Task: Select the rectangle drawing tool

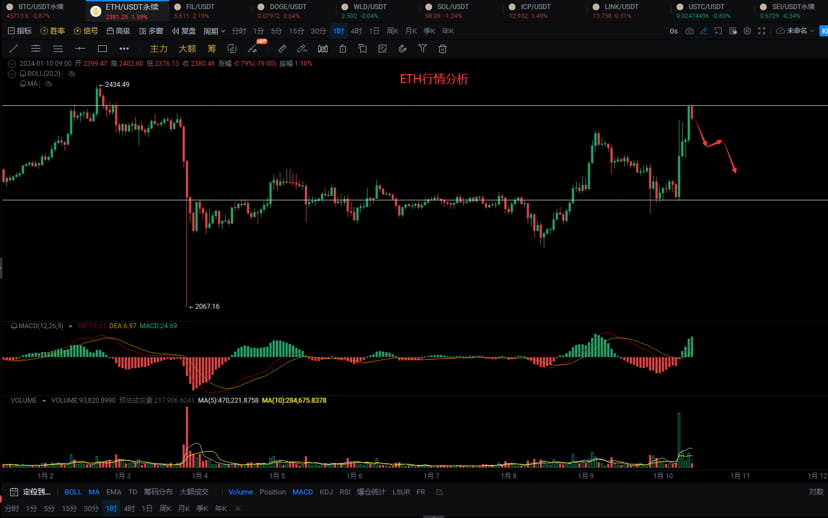Action: coord(102,49)
